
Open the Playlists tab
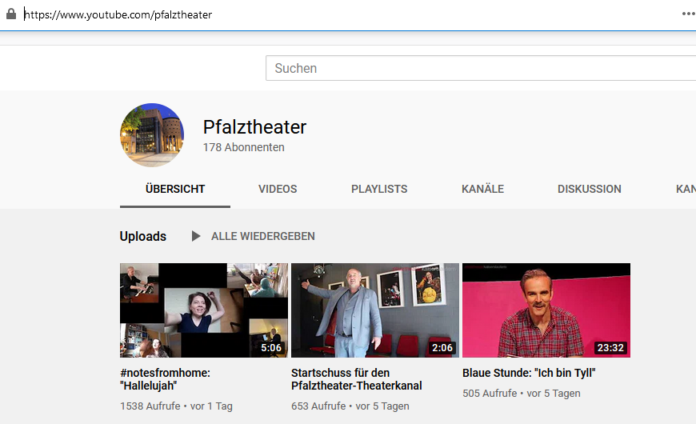coord(379,189)
